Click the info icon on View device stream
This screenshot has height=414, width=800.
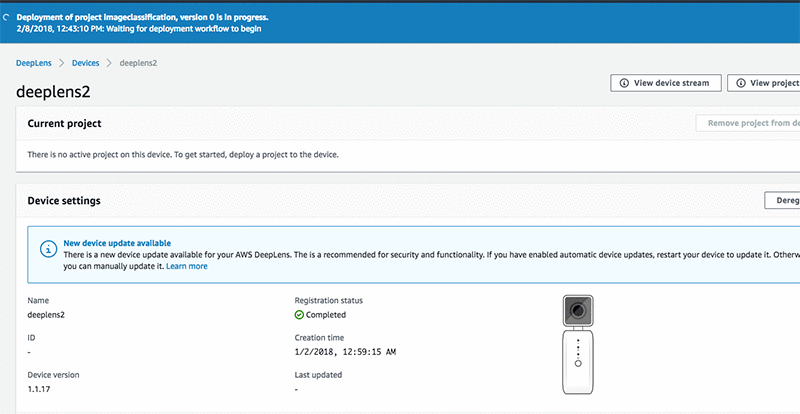pos(624,83)
